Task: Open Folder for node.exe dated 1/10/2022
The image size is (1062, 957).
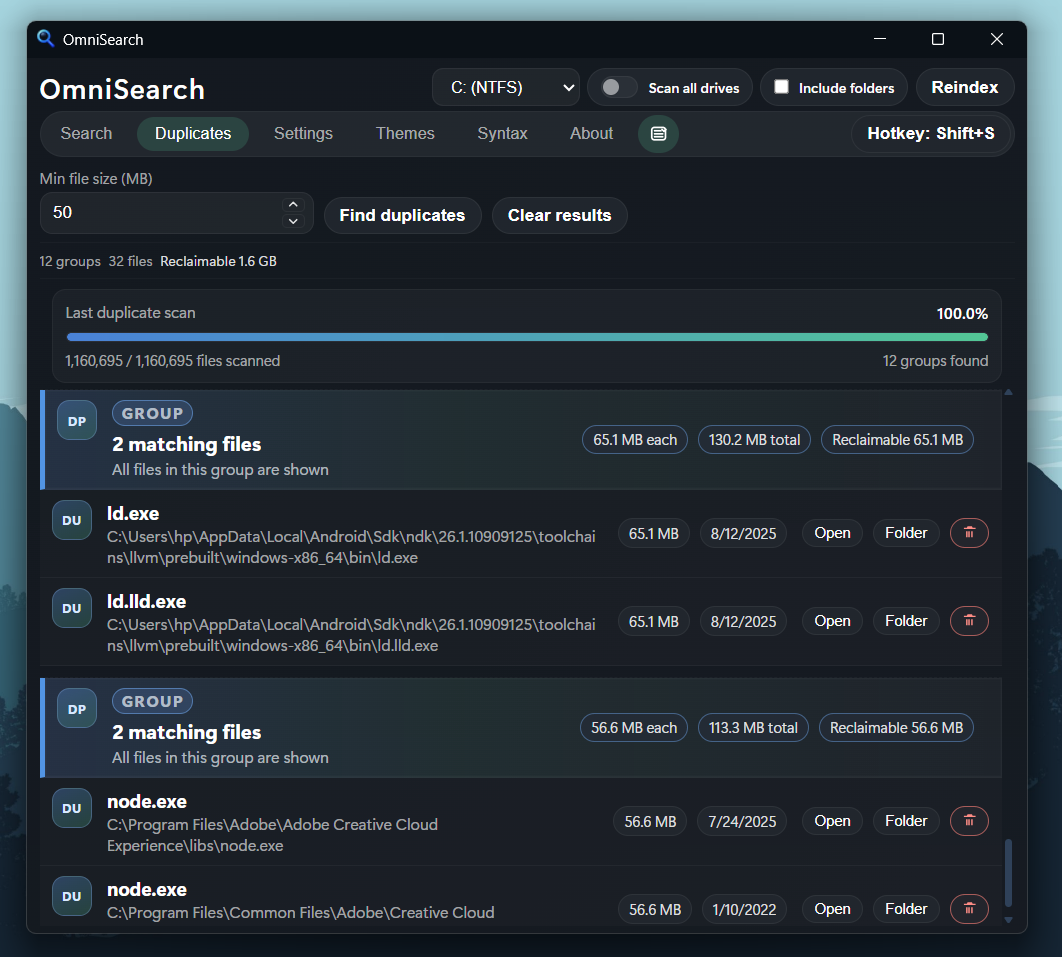Action: click(x=906, y=909)
